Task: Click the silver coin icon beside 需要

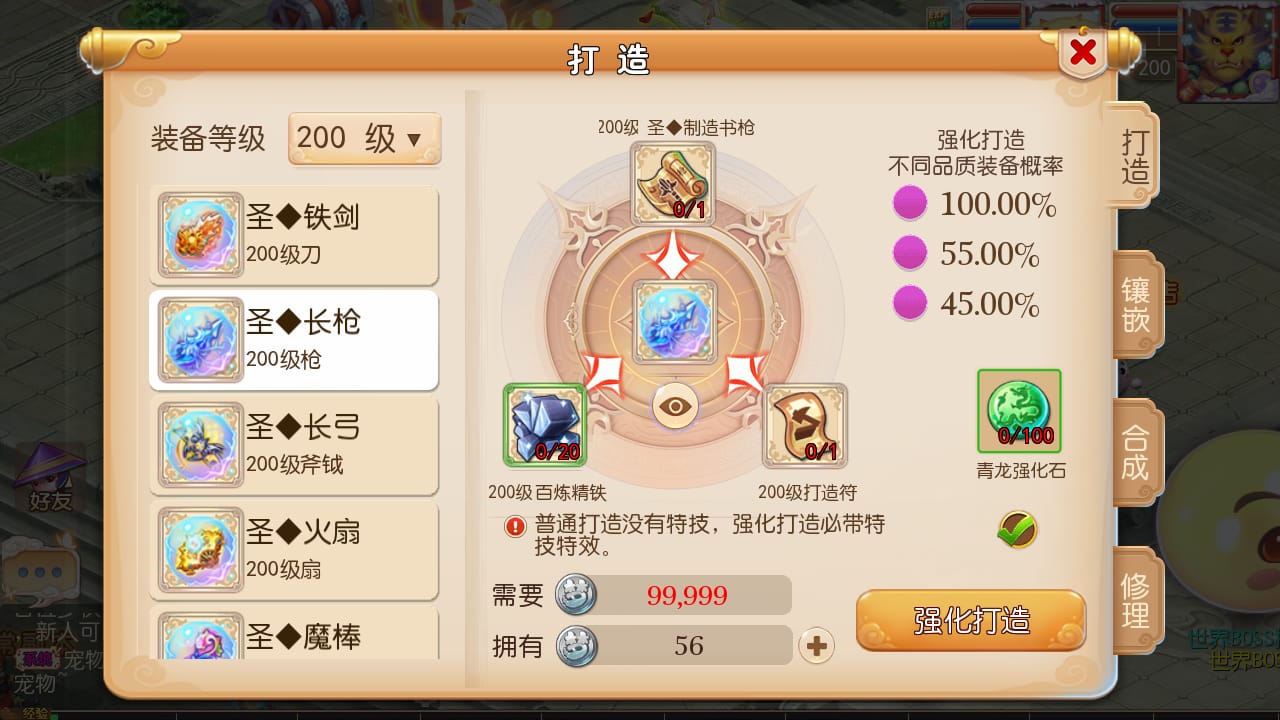Action: click(x=576, y=595)
